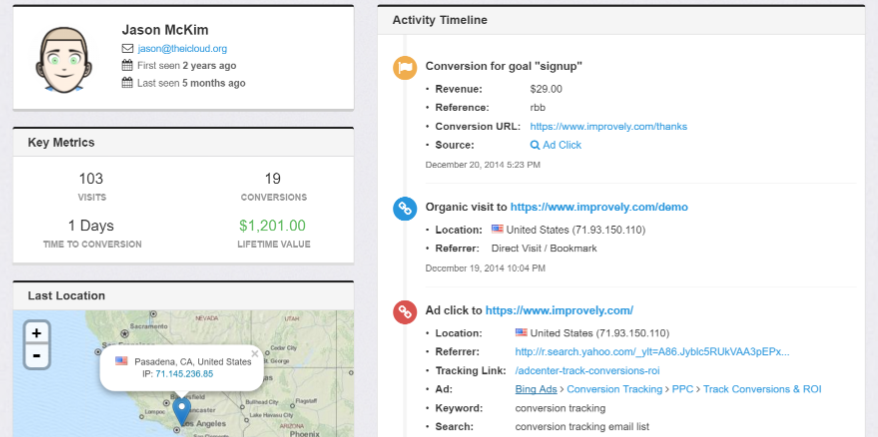Click US flag in organic visit location

(497, 229)
